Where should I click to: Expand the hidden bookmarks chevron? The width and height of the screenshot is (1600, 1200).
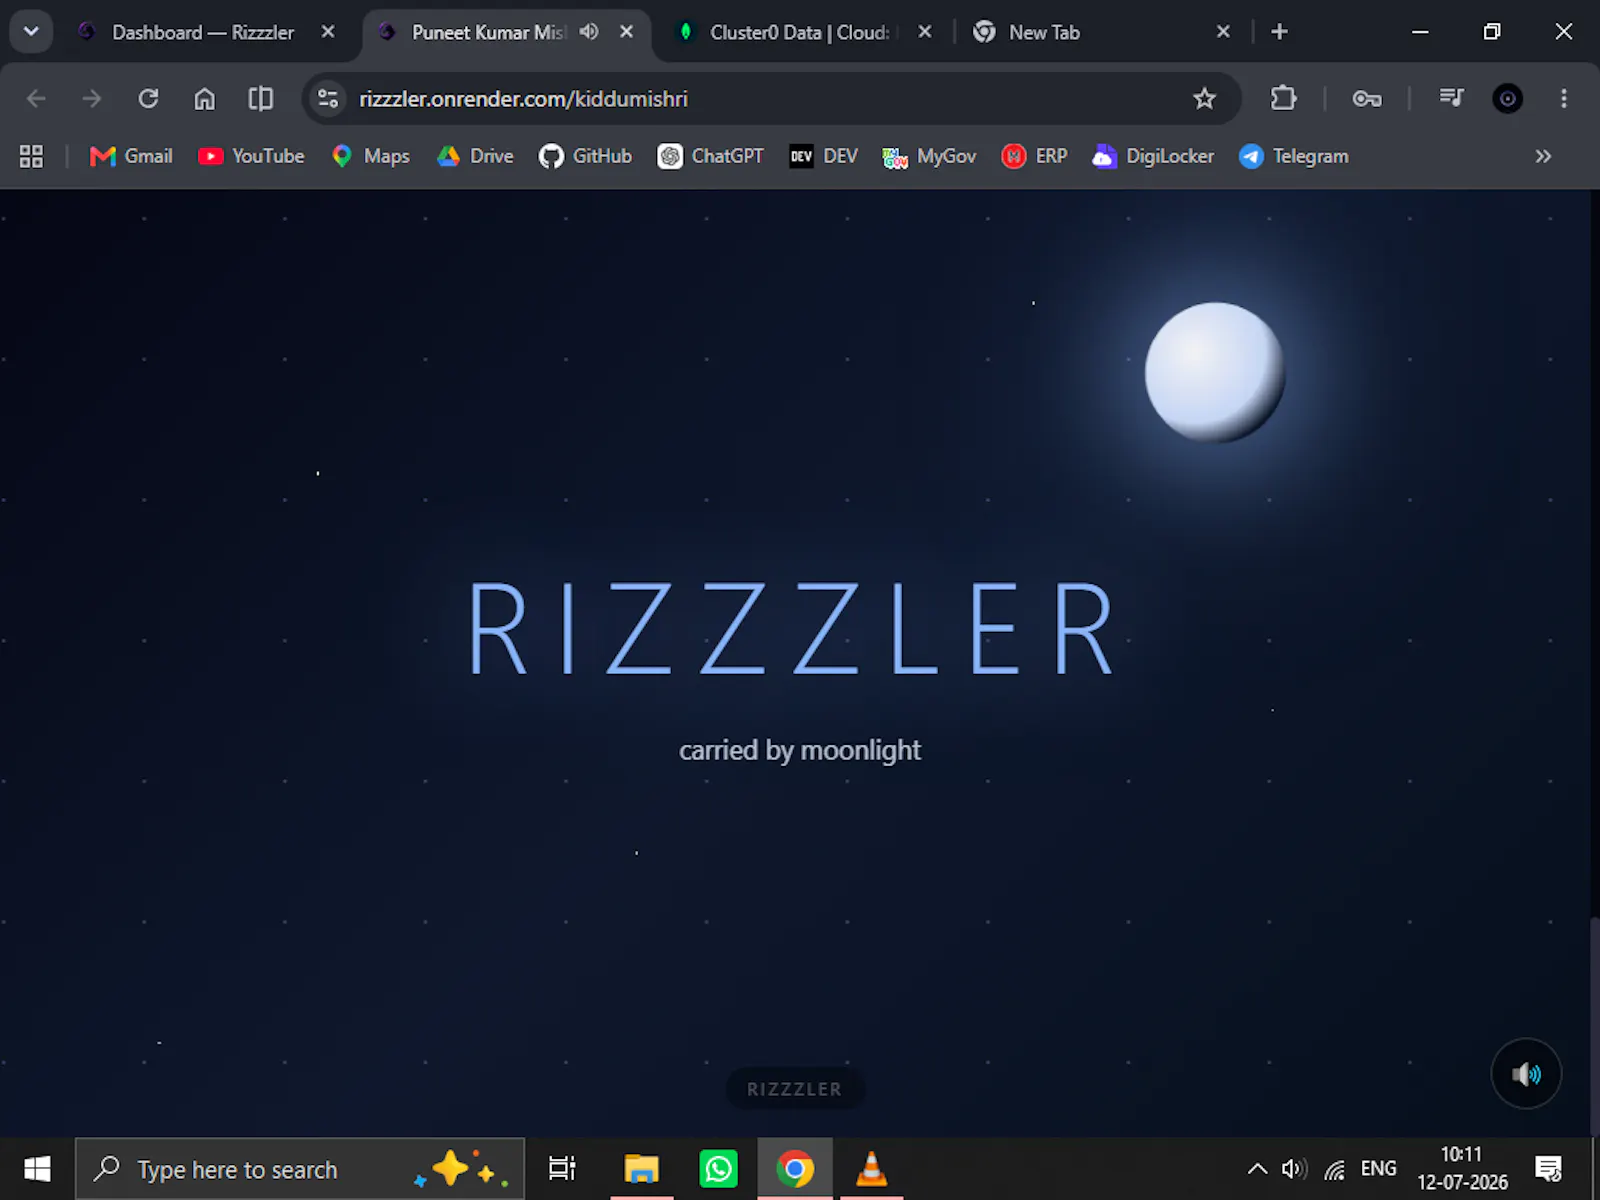click(1543, 156)
